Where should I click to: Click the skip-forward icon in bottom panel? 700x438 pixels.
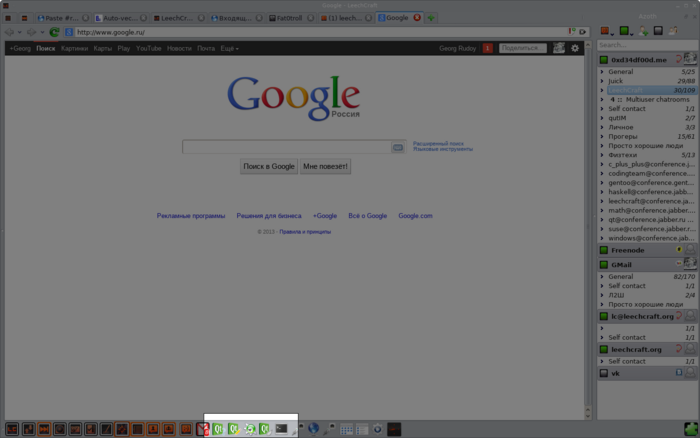click(44, 430)
